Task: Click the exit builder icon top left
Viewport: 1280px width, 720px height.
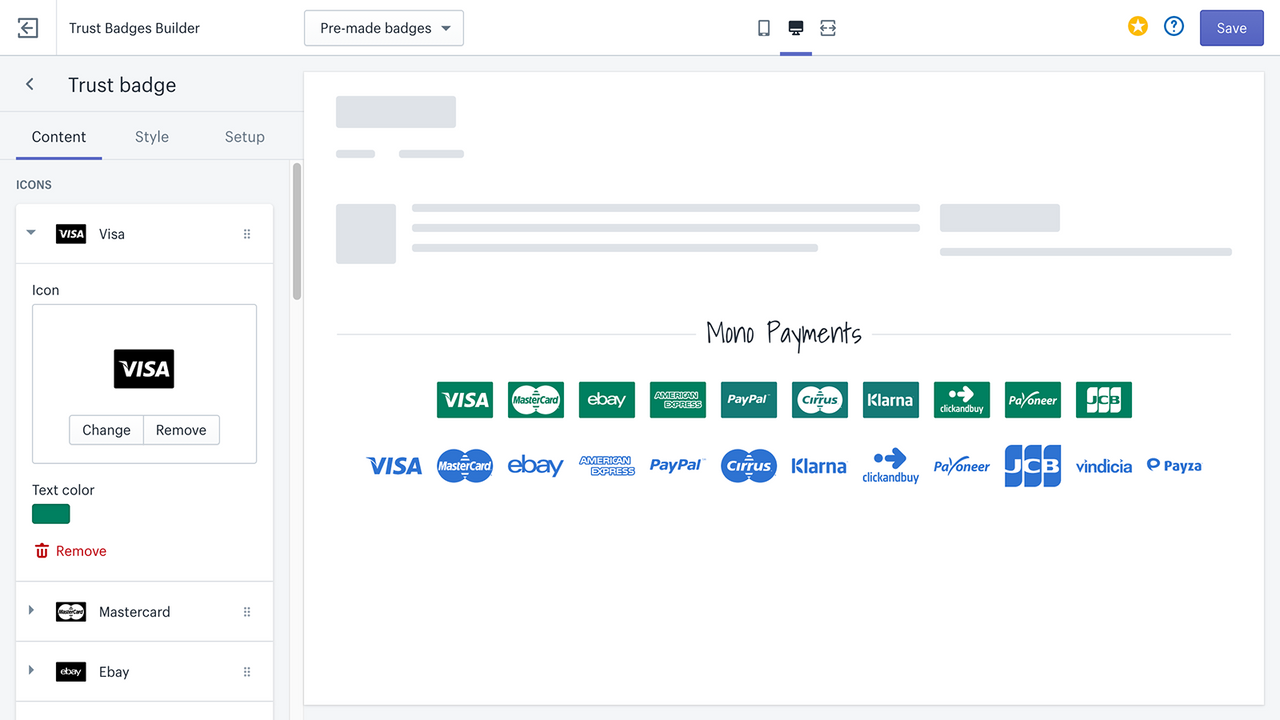Action: tap(27, 27)
